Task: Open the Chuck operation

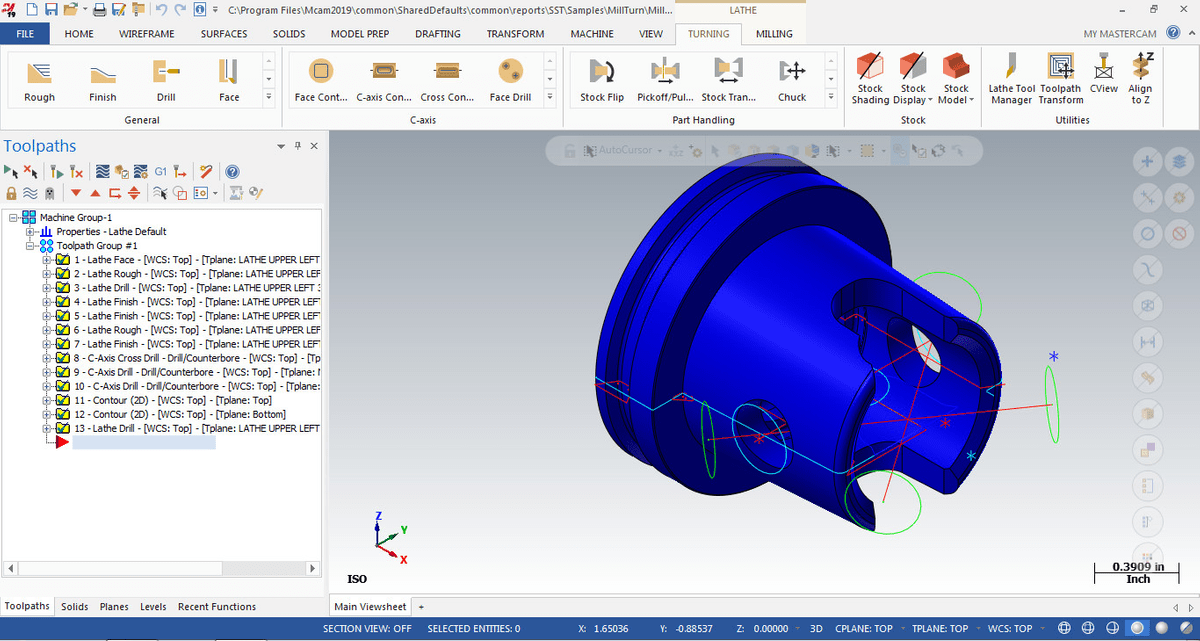Action: pos(792,78)
